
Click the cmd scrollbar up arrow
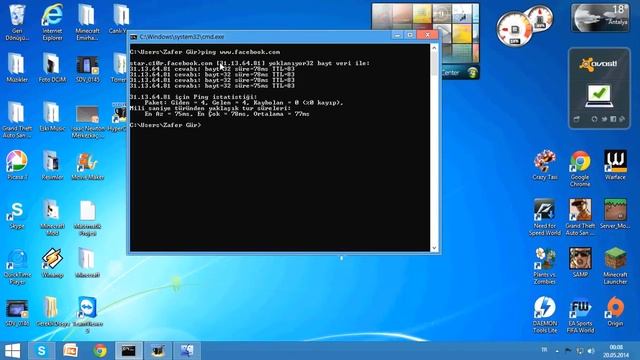tap(434, 48)
